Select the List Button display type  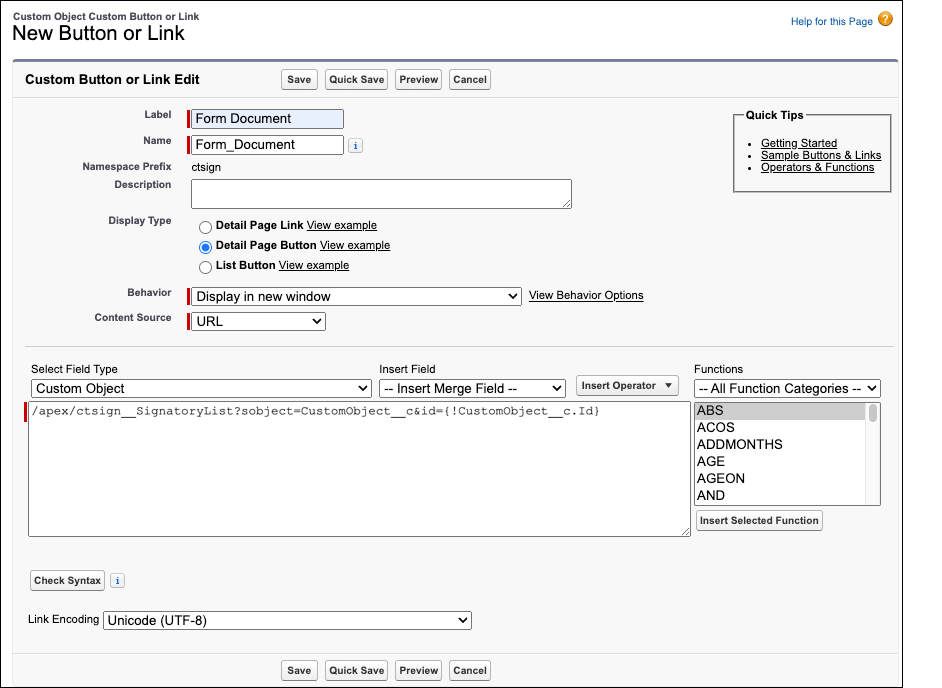tap(207, 266)
